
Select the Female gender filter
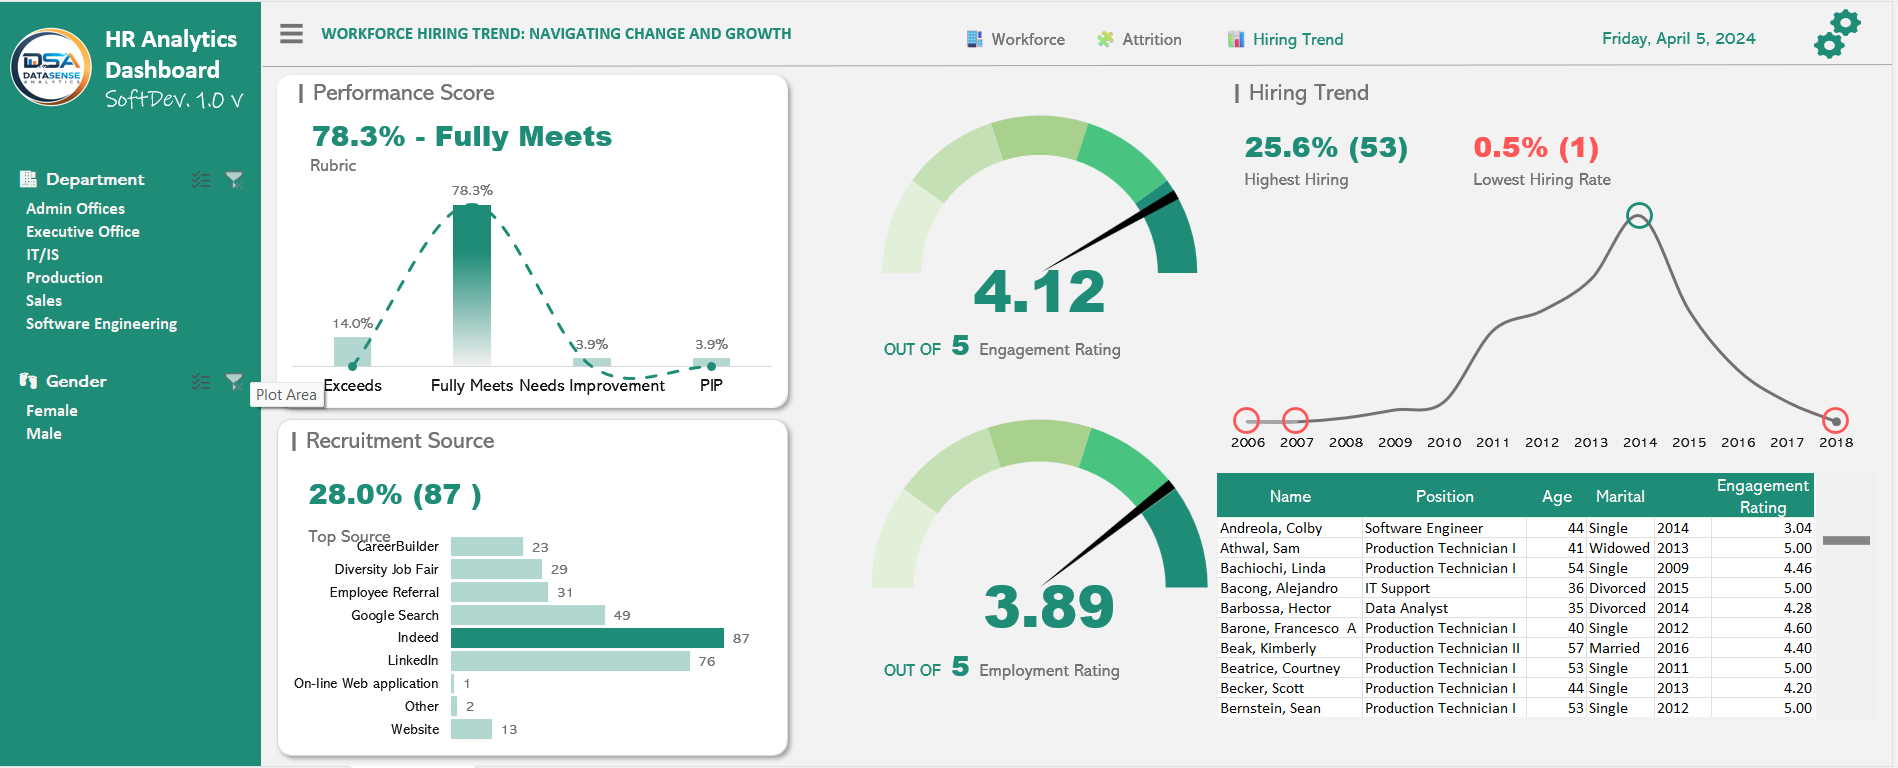pos(52,411)
